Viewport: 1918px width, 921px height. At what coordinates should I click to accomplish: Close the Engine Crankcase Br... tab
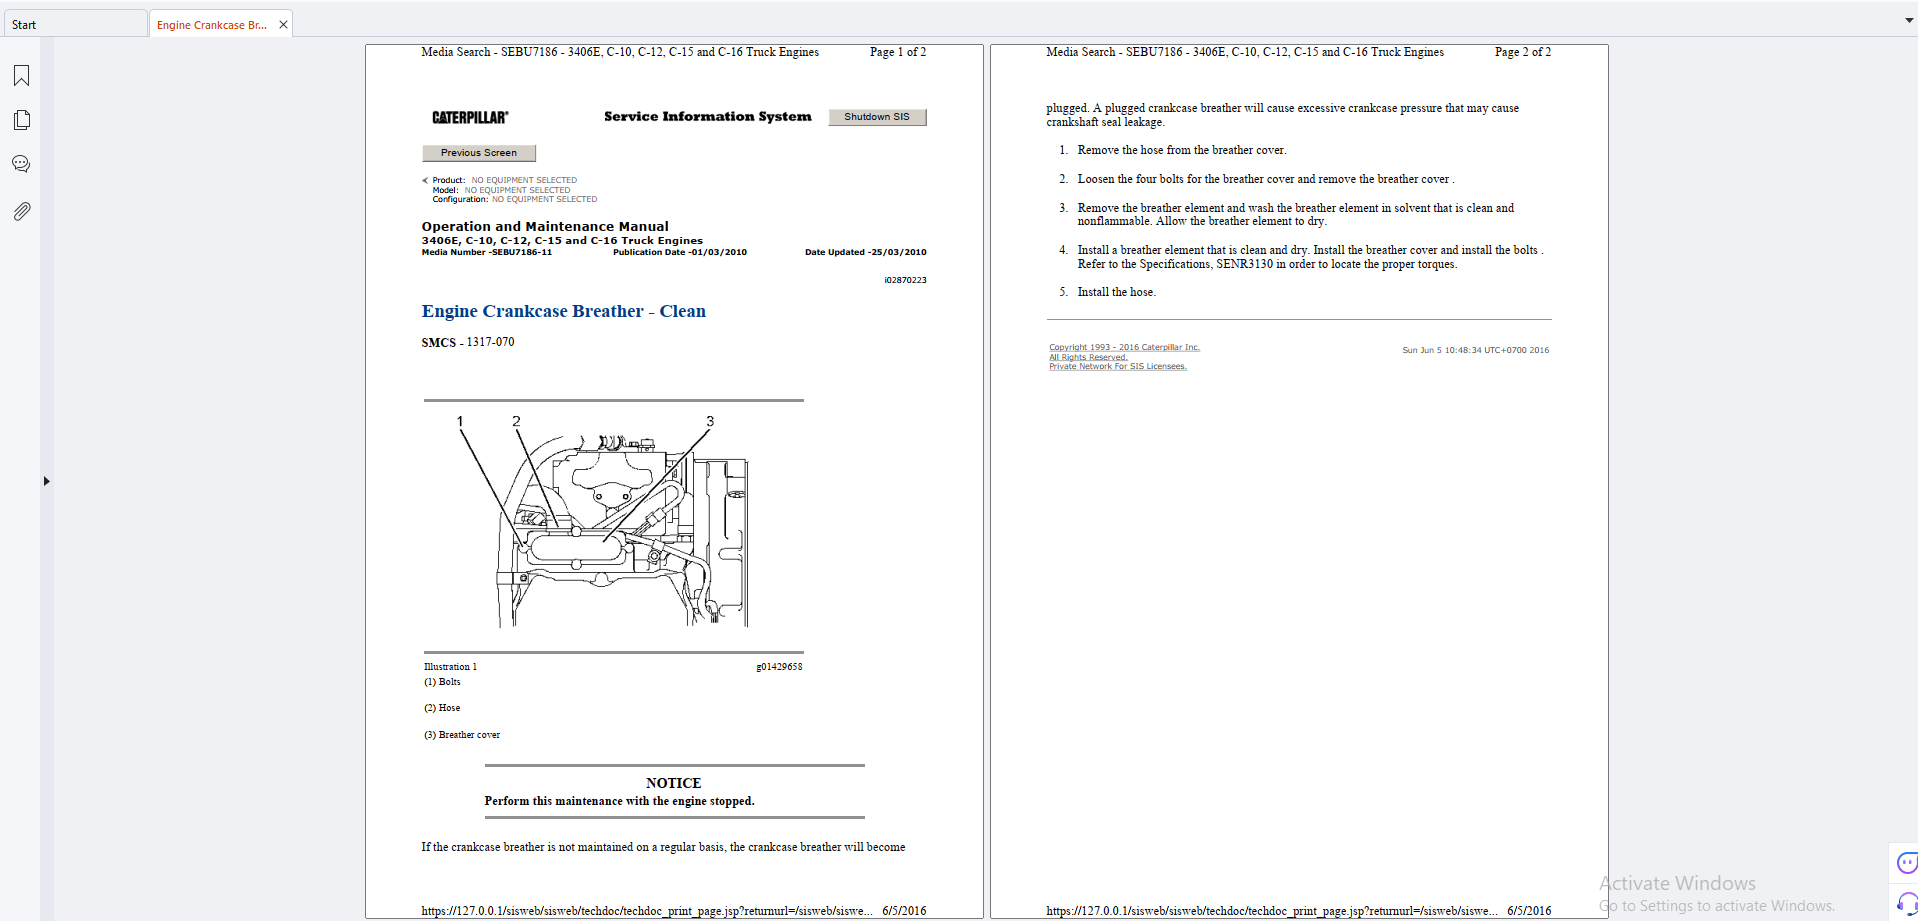(x=283, y=25)
